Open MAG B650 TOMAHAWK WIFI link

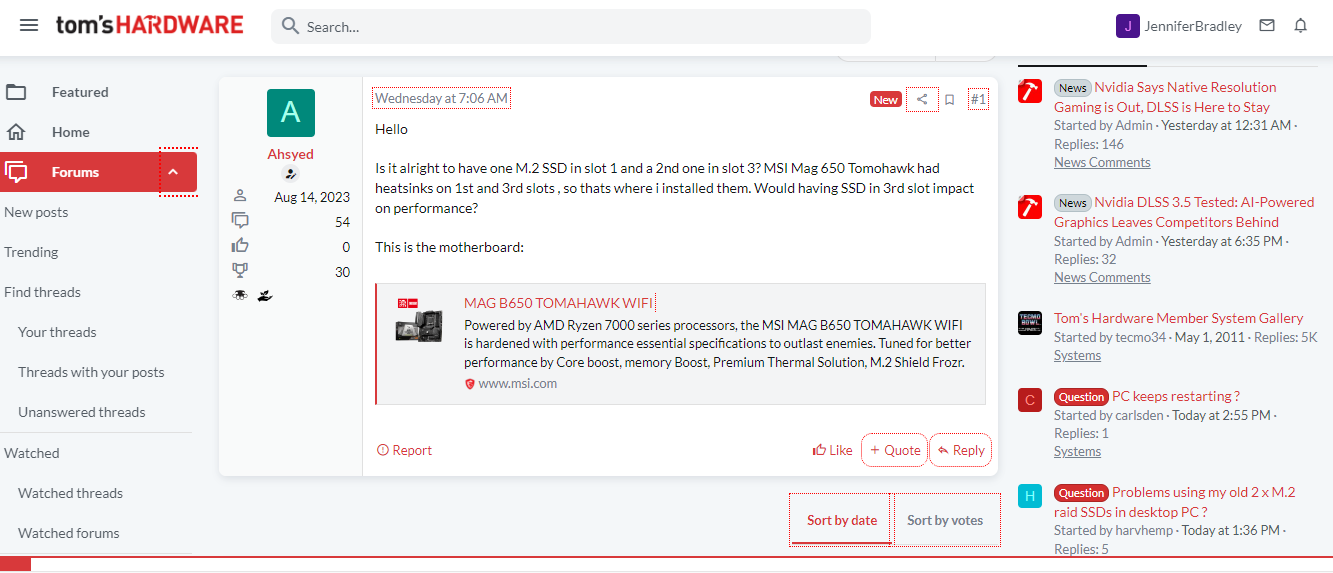click(558, 302)
